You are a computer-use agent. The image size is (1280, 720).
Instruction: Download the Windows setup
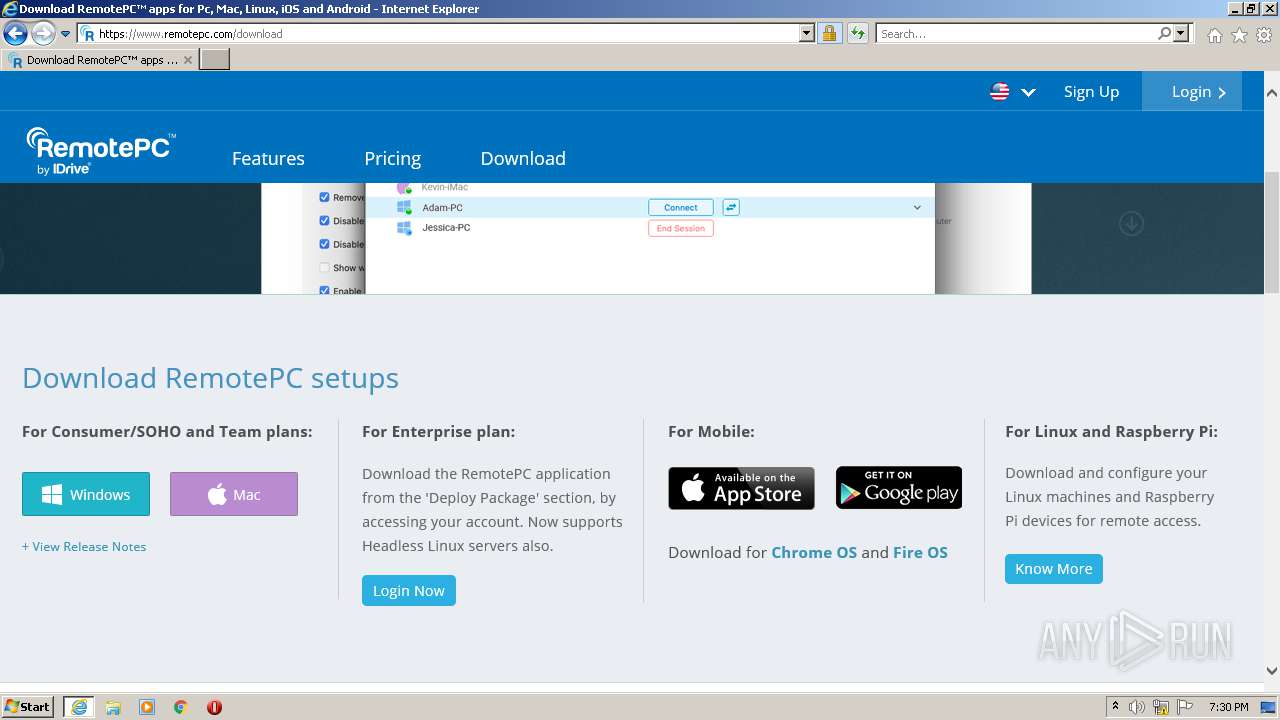click(86, 494)
